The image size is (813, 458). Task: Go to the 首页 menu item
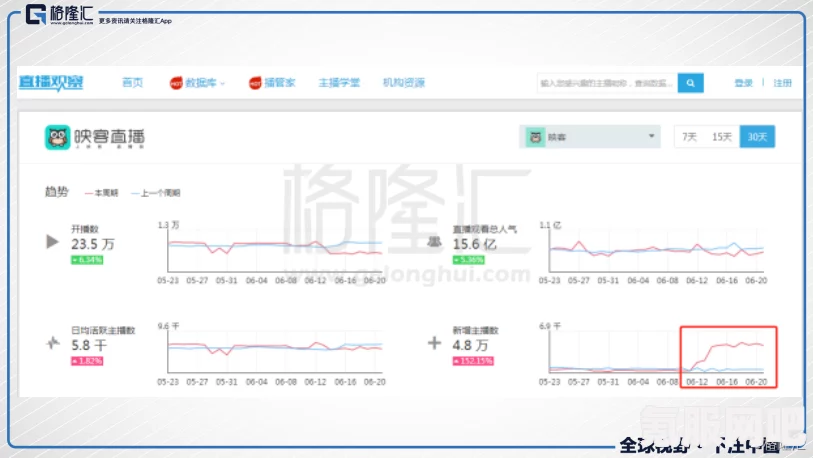coord(132,82)
